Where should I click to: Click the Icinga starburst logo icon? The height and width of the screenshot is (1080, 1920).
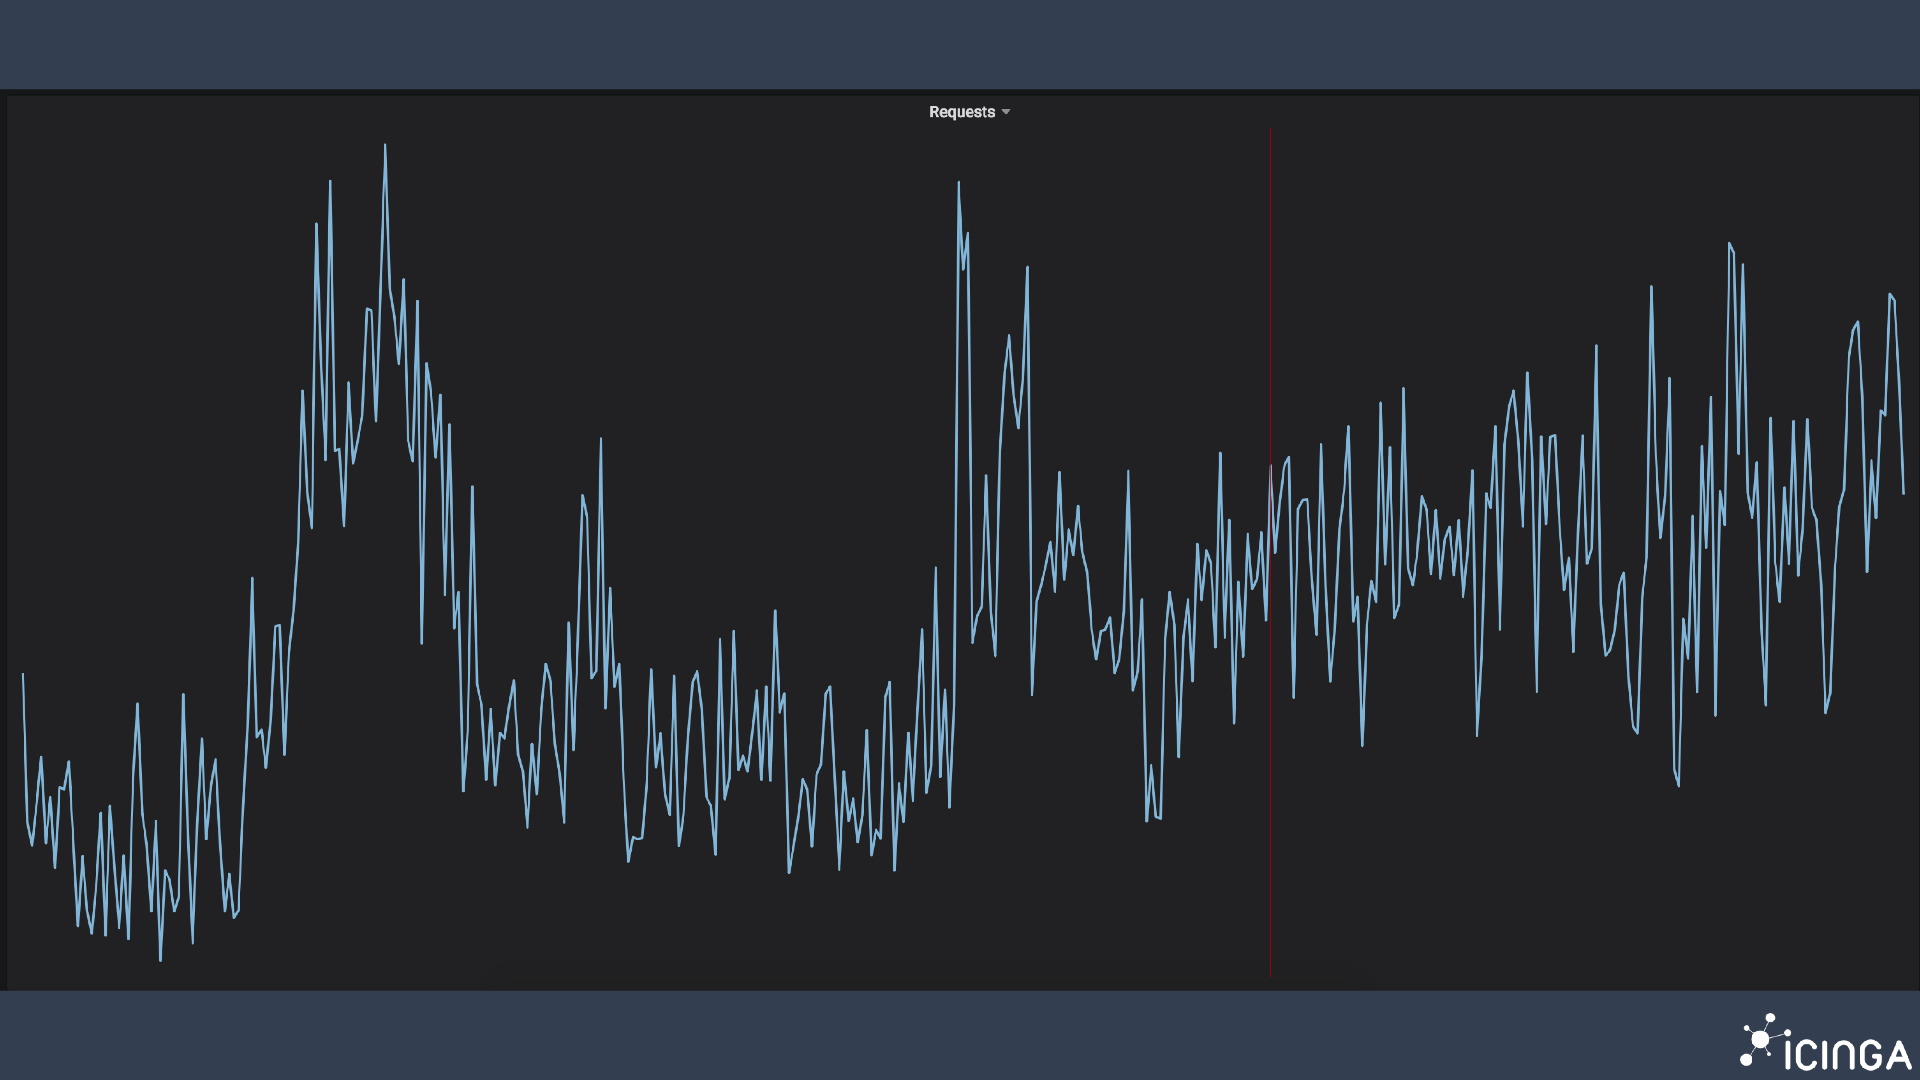(x=1761, y=1041)
